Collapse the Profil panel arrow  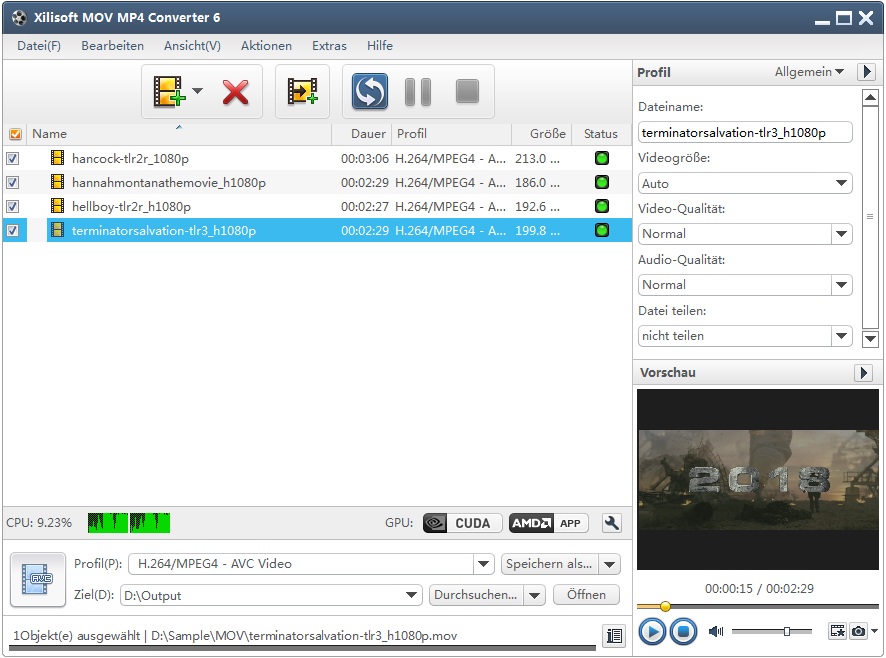867,72
